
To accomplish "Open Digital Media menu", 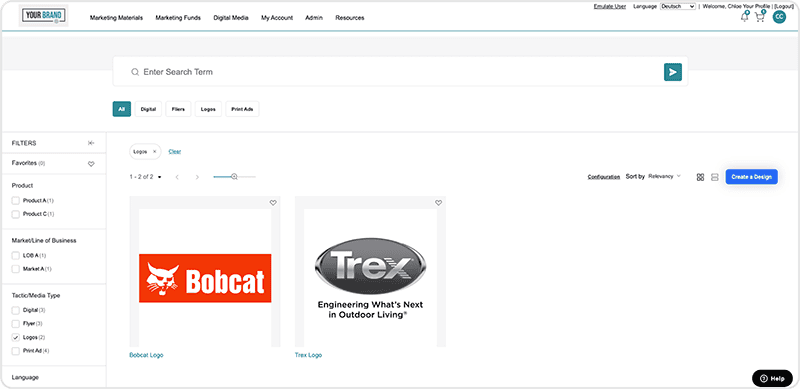I will click(x=231, y=18).
